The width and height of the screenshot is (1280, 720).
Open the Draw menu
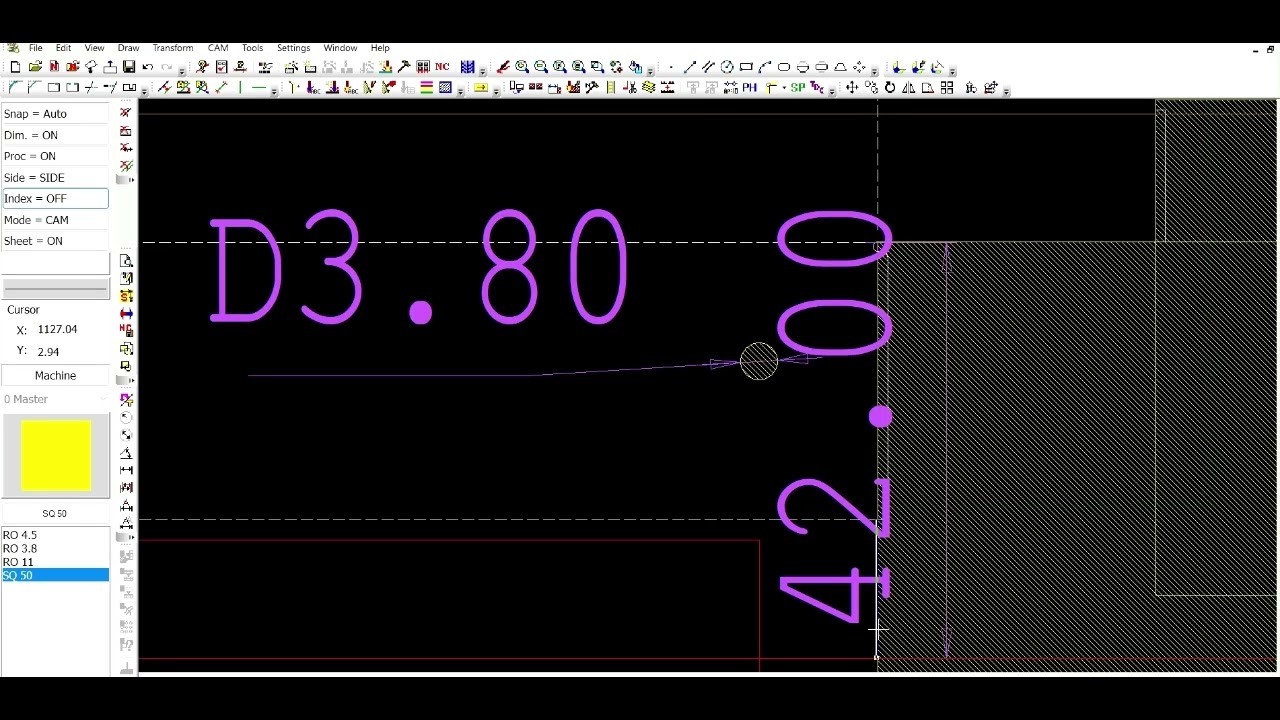pyautogui.click(x=128, y=48)
